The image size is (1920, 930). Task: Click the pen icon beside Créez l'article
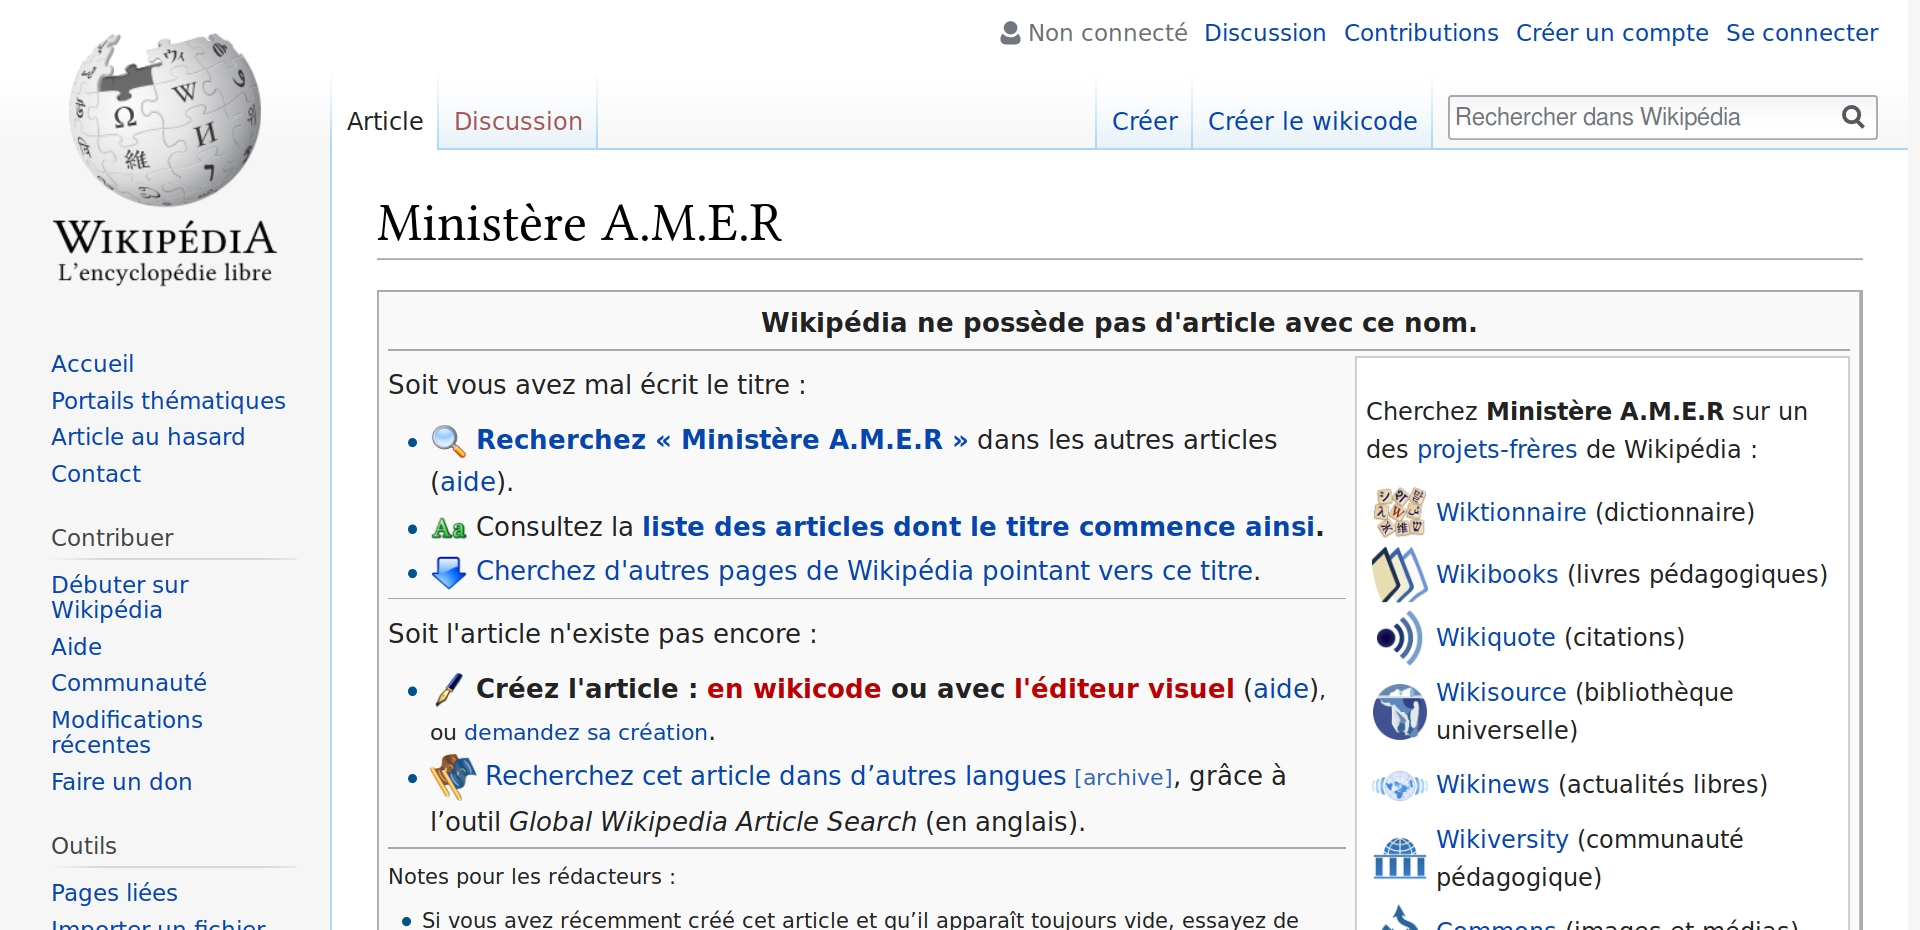tap(450, 689)
